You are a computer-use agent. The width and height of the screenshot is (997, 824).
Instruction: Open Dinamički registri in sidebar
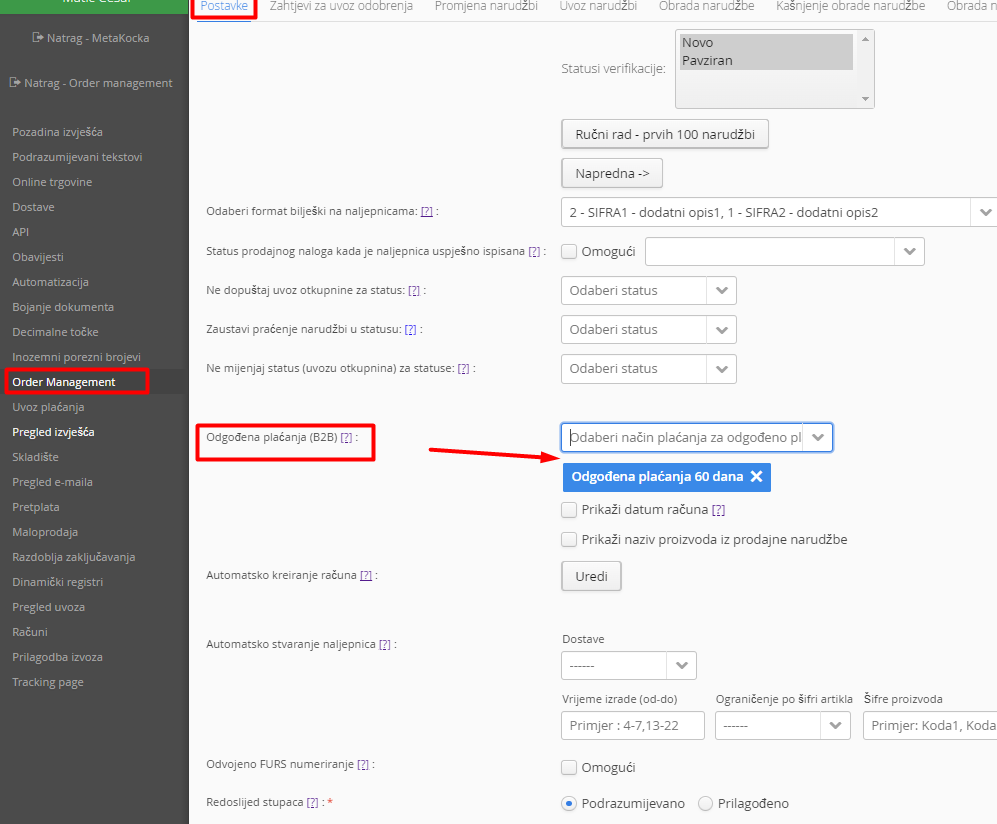(57, 582)
